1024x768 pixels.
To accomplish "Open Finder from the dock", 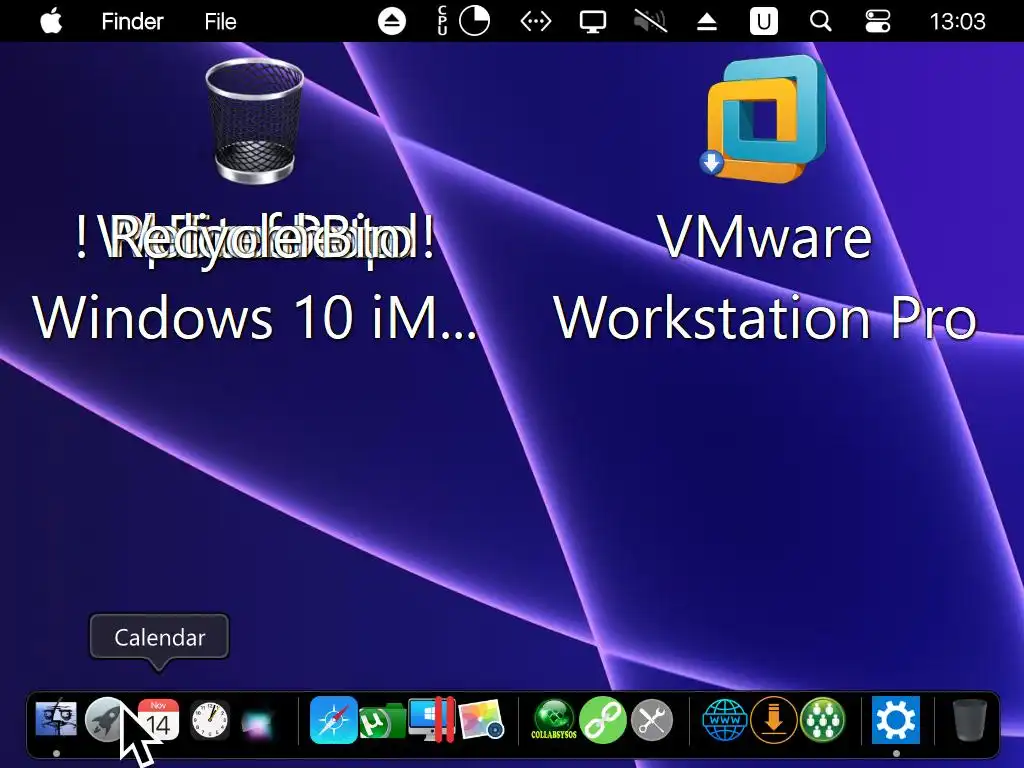I will [56, 720].
